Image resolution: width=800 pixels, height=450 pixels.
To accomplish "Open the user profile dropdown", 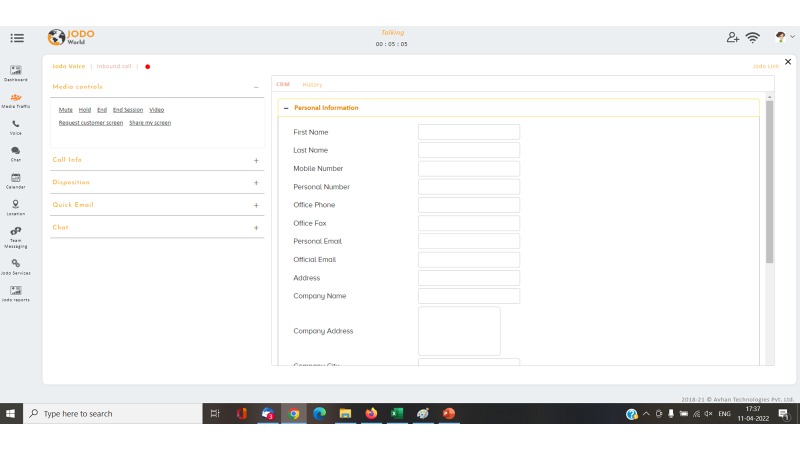I will pyautogui.click(x=785, y=38).
